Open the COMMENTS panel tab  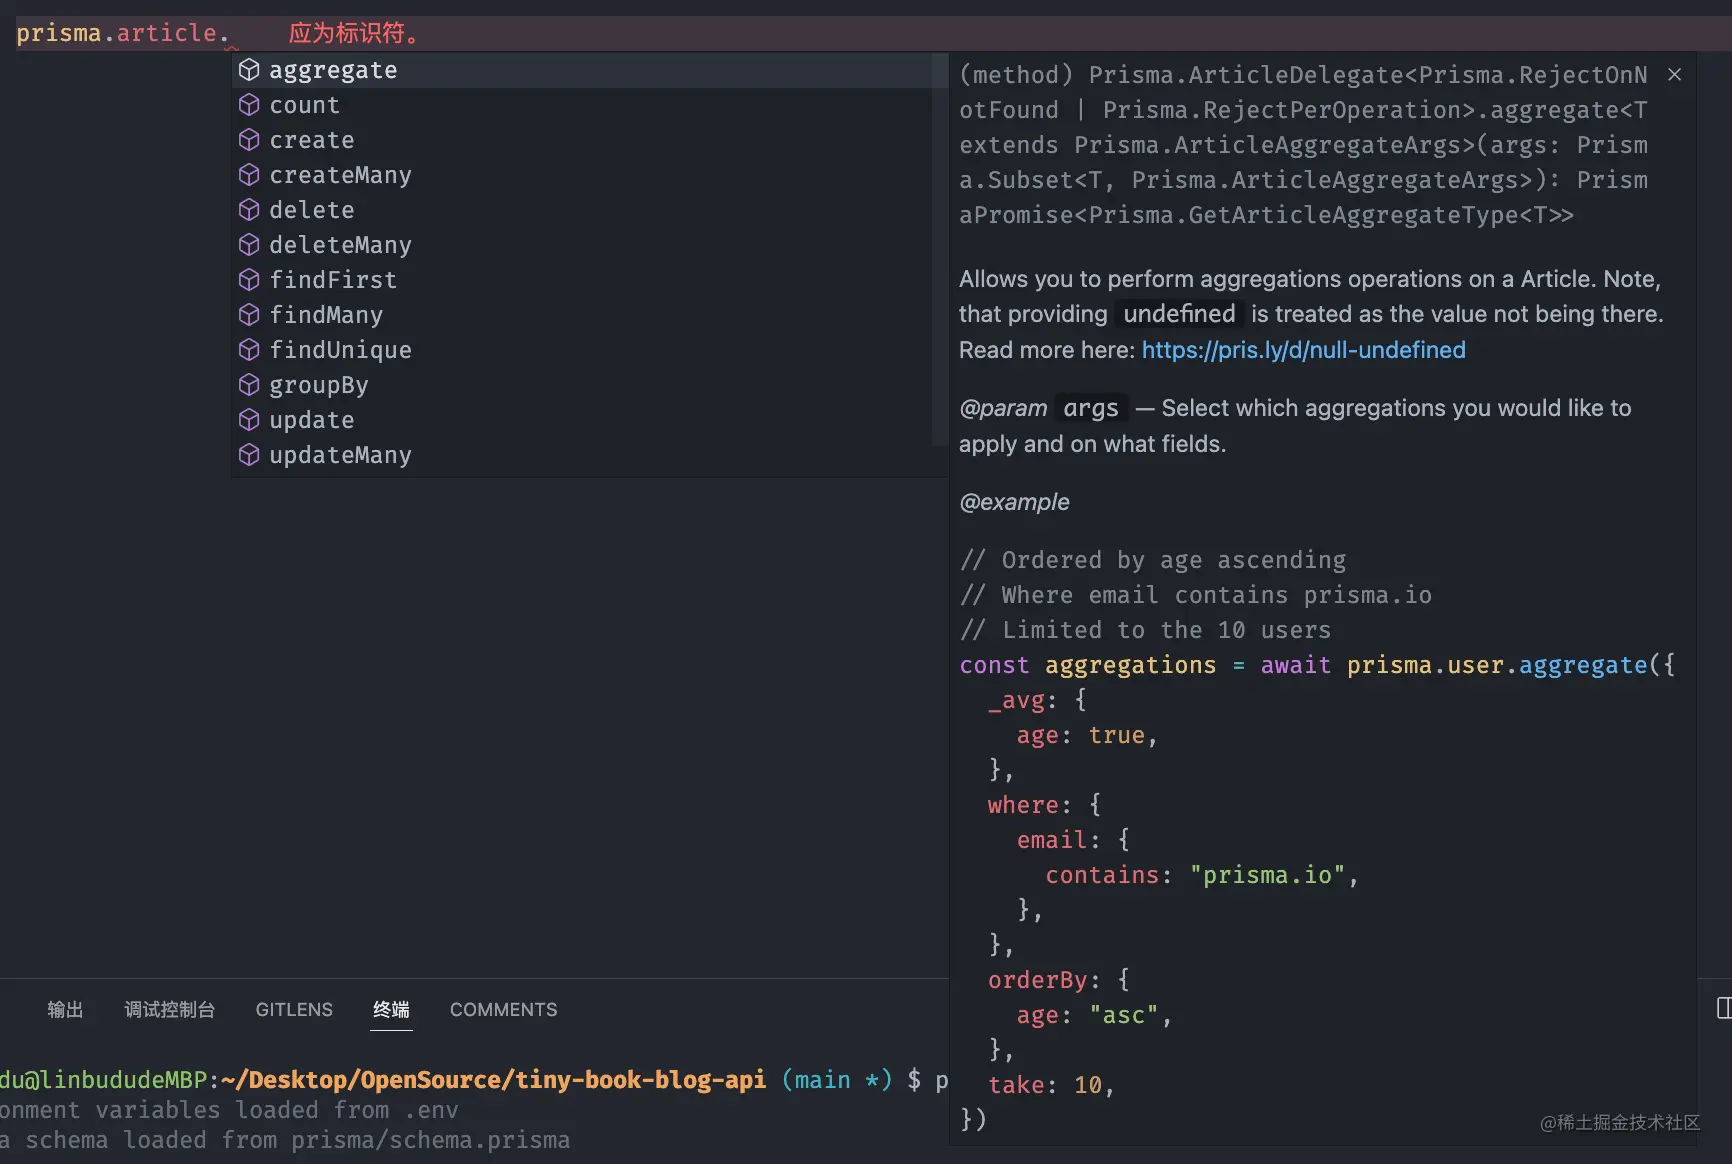[503, 1010]
